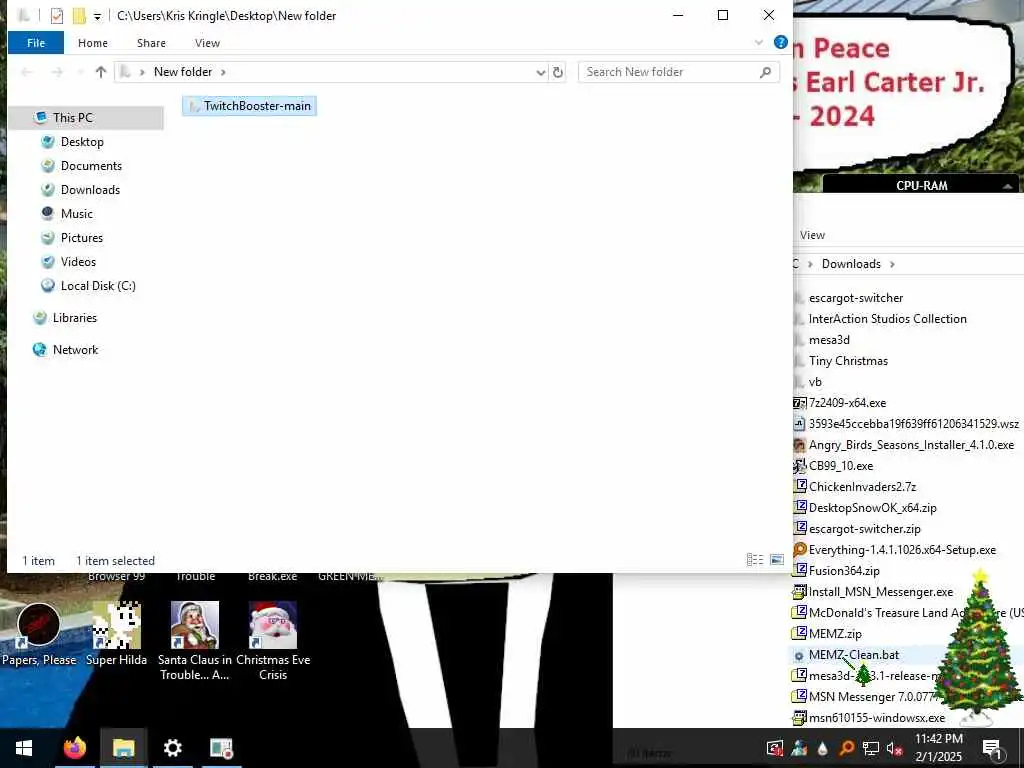The height and width of the screenshot is (768, 1024).
Task: Select Videos in the navigation pane
Action: [x=78, y=262]
